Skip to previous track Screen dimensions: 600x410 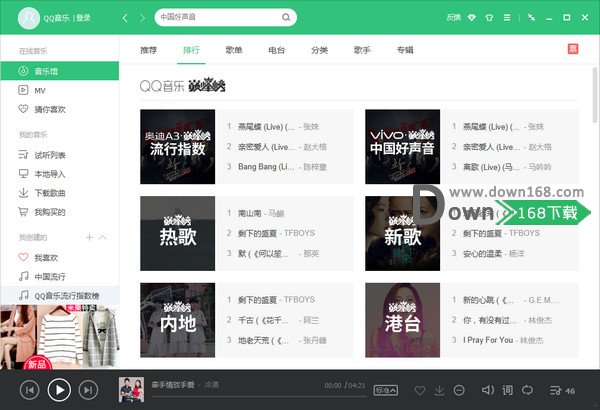(29, 390)
